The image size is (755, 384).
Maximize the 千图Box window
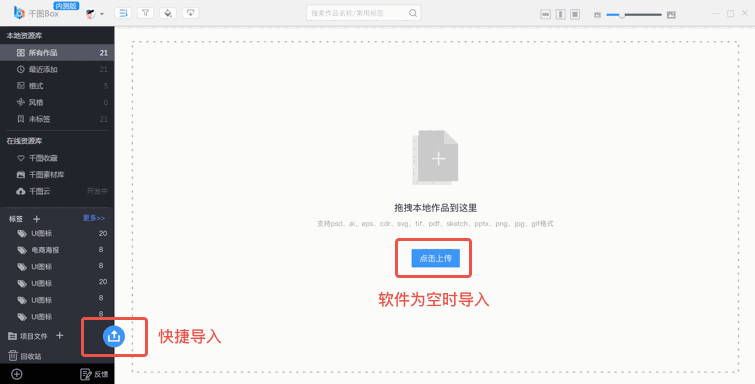(x=730, y=13)
